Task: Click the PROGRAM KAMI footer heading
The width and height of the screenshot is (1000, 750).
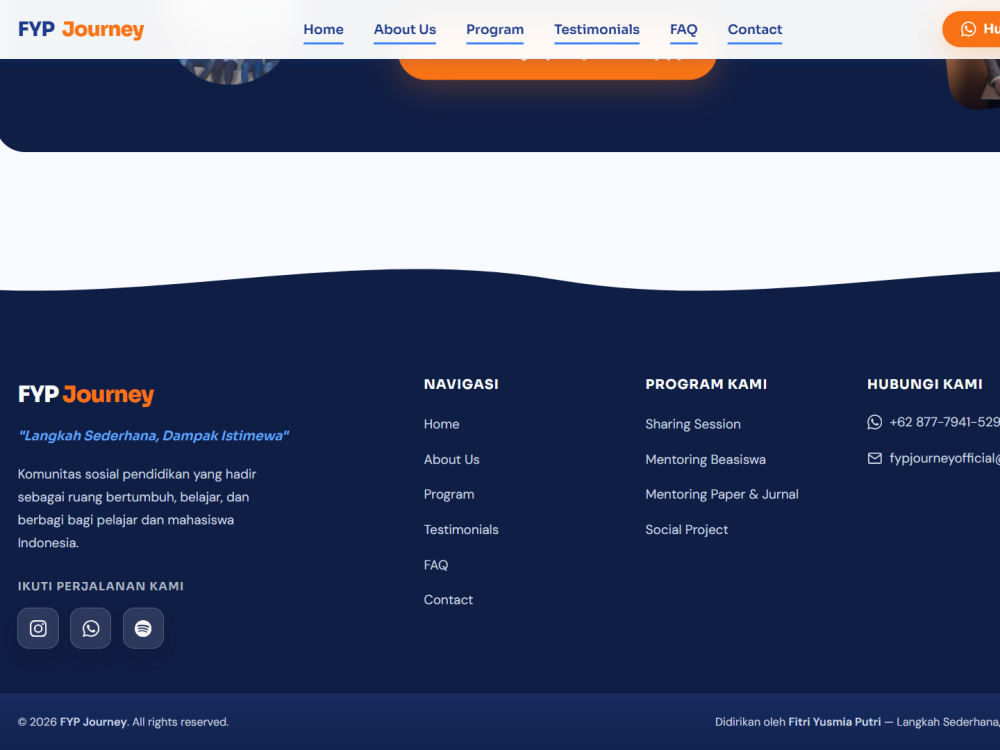Action: click(x=706, y=384)
